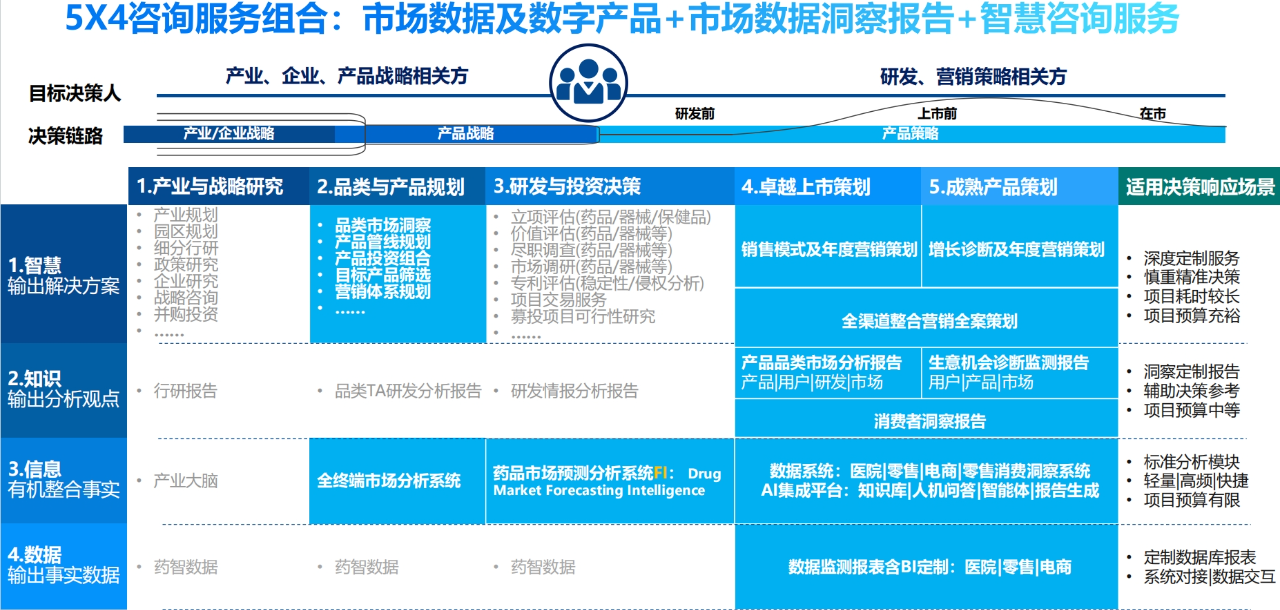1280x610 pixels.
Task: Open the 3.研发与投资决策 column header
Action: pos(567,187)
